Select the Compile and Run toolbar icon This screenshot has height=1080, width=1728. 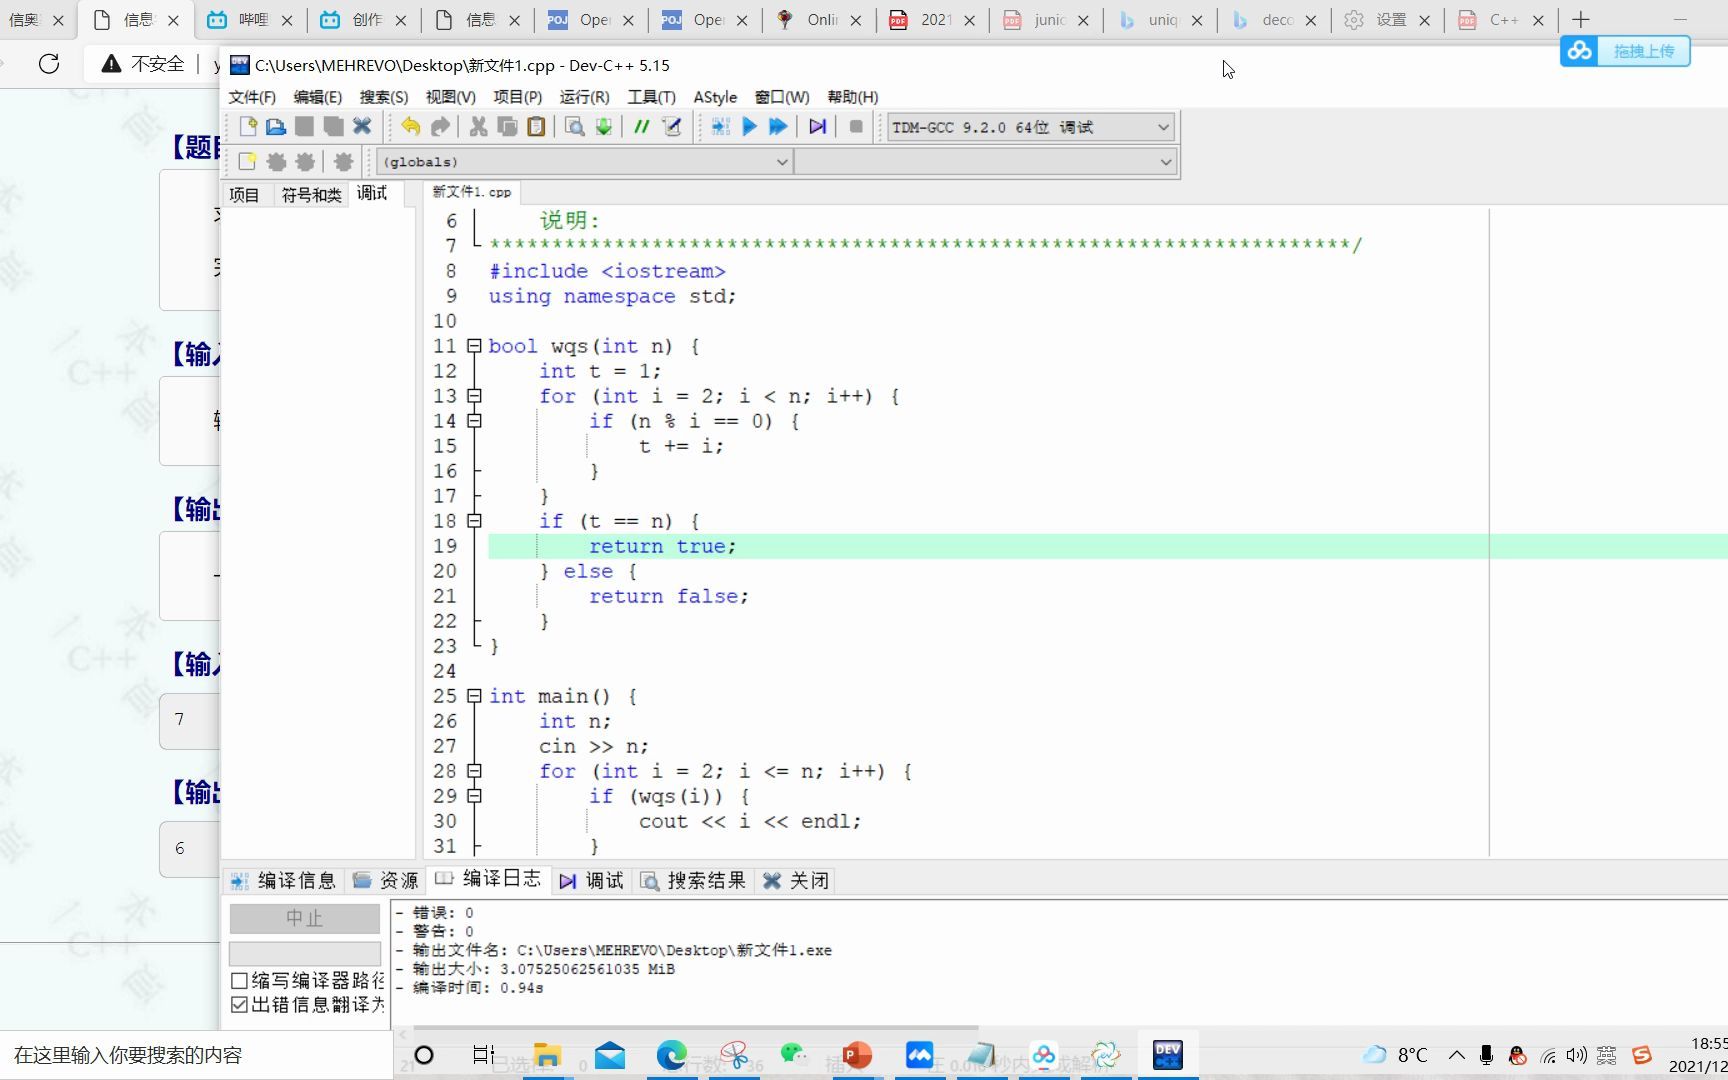(x=779, y=126)
